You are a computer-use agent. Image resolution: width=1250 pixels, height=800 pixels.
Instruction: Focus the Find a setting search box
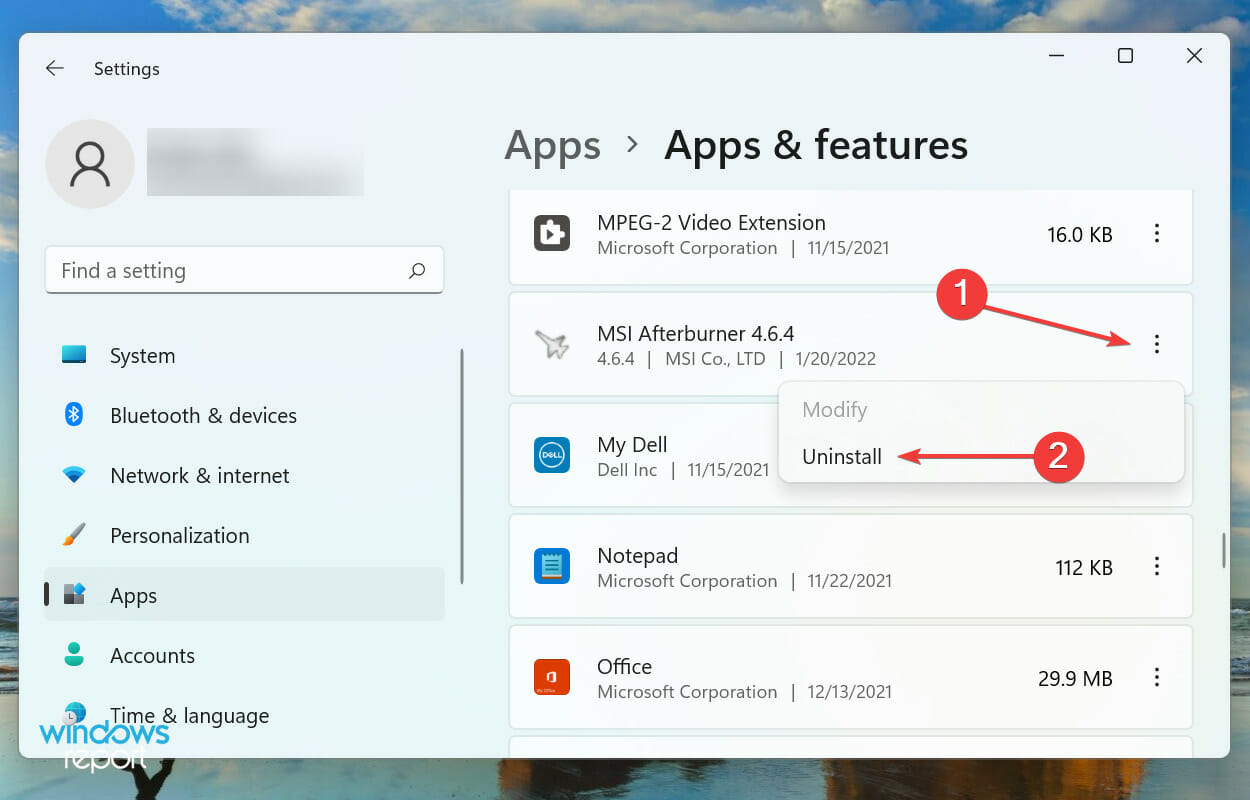click(244, 270)
